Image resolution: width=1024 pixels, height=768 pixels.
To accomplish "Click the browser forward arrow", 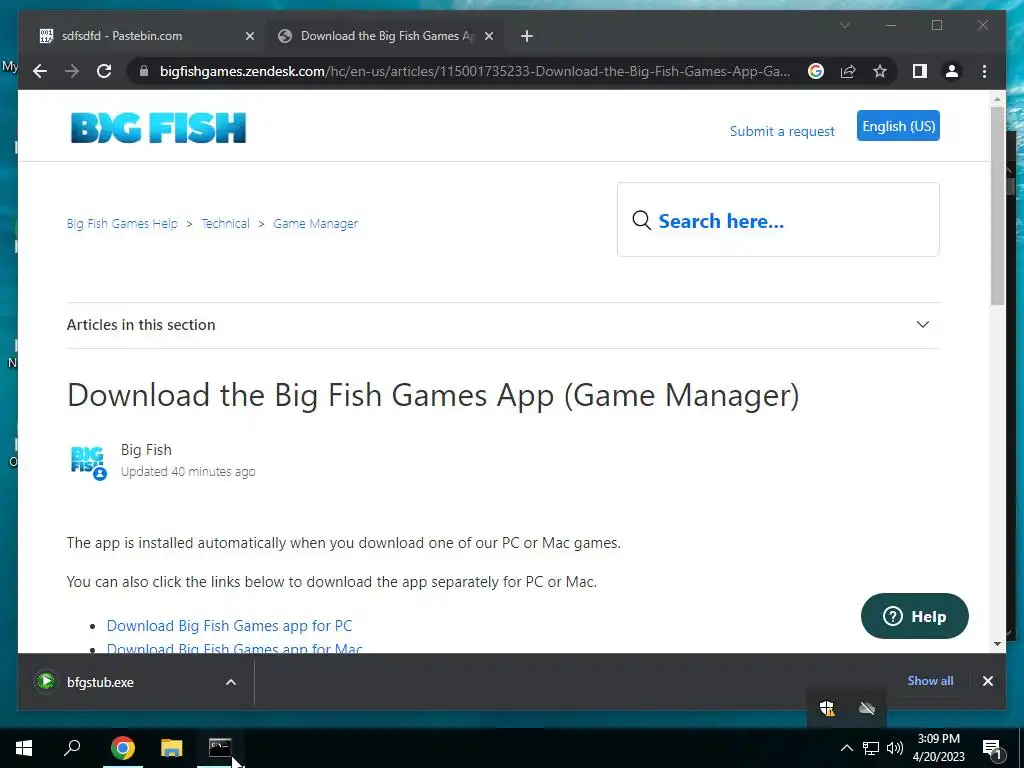I will tap(72, 71).
